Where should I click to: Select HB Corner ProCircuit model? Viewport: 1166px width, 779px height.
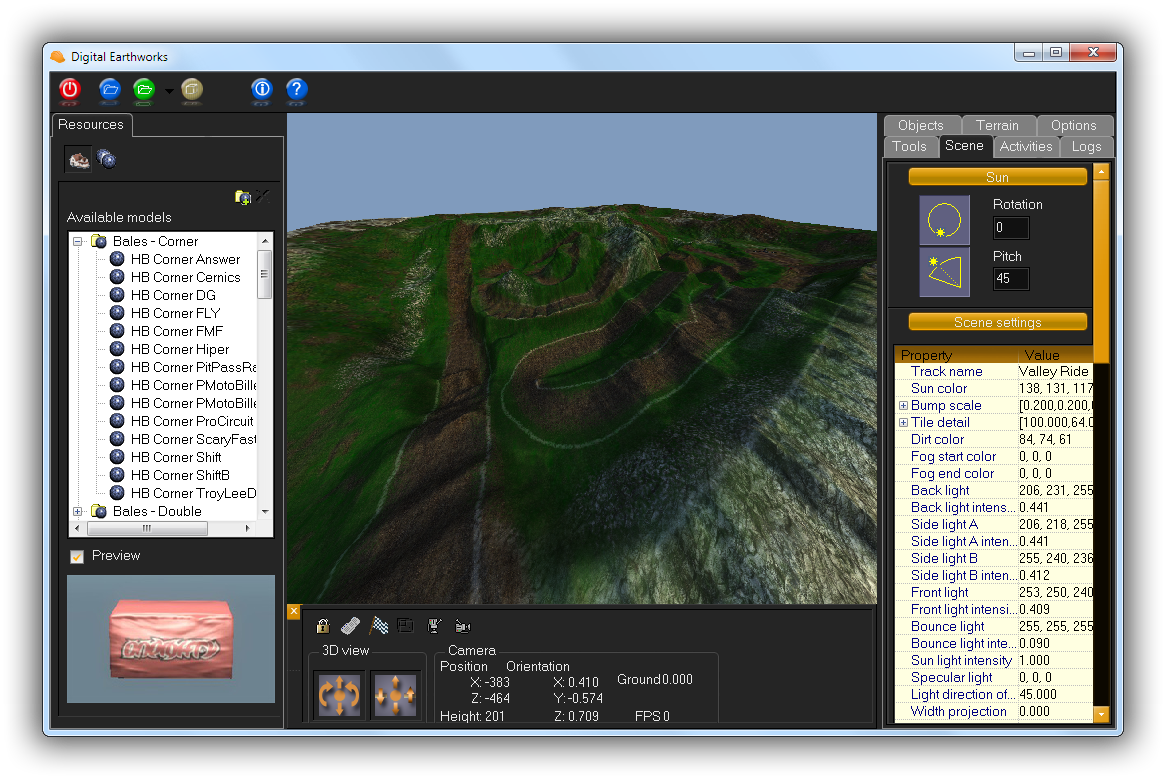192,421
